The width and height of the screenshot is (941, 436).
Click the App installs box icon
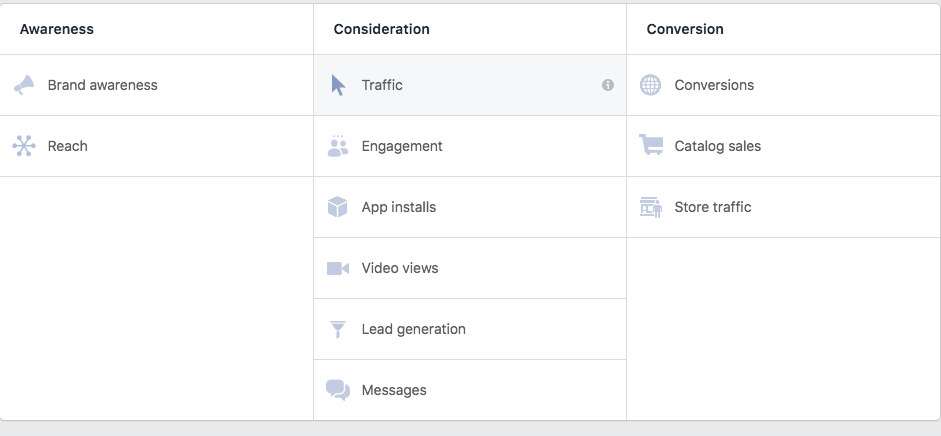(x=338, y=207)
